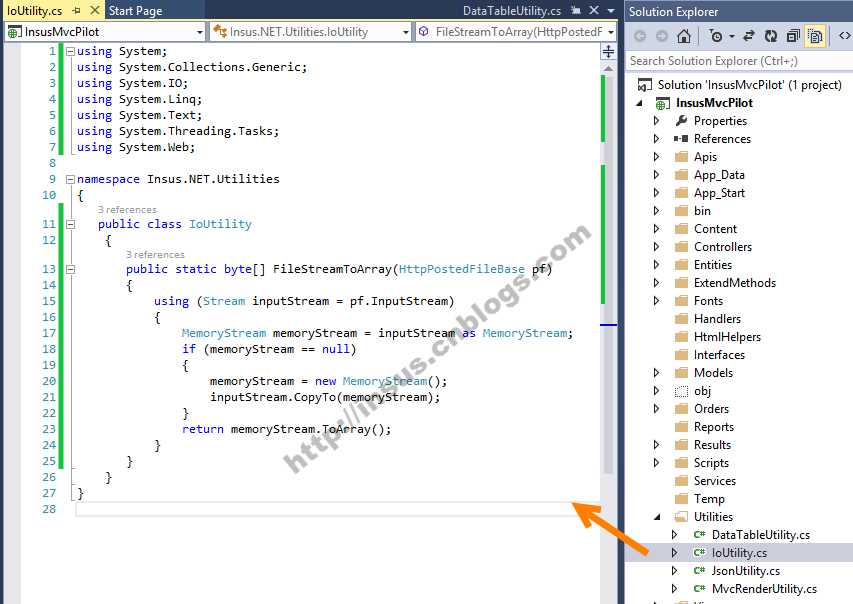
Task: Click the References node icon
Action: click(x=681, y=138)
